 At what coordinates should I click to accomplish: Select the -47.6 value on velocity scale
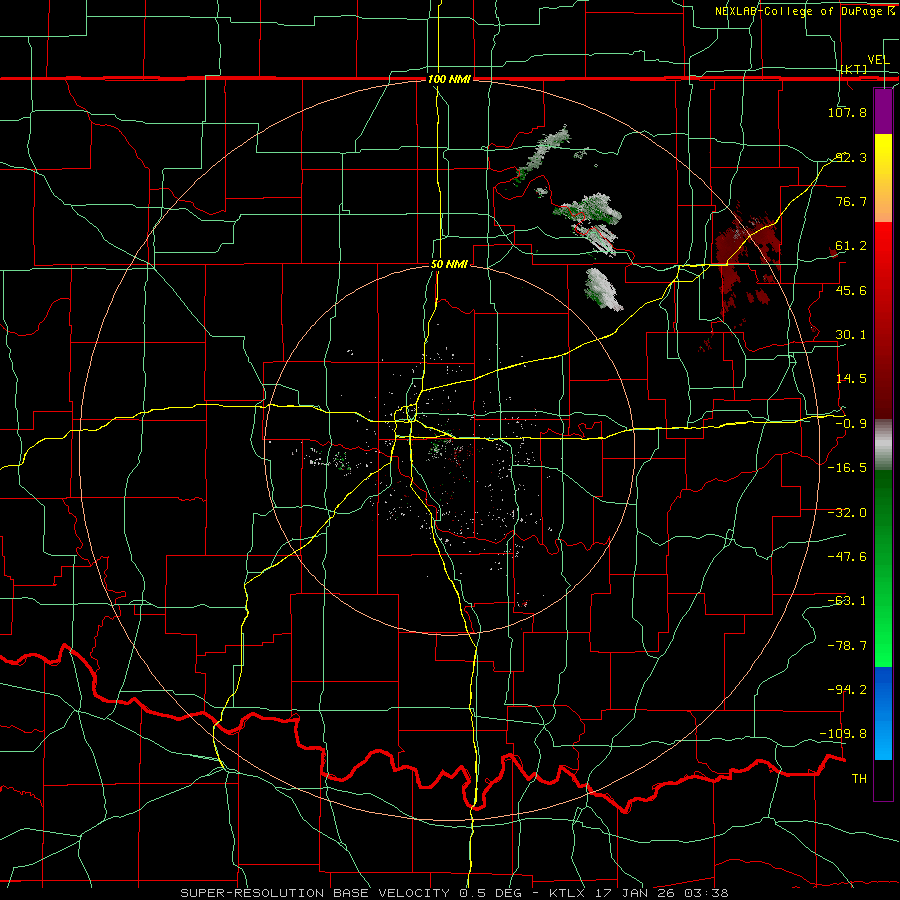click(847, 557)
